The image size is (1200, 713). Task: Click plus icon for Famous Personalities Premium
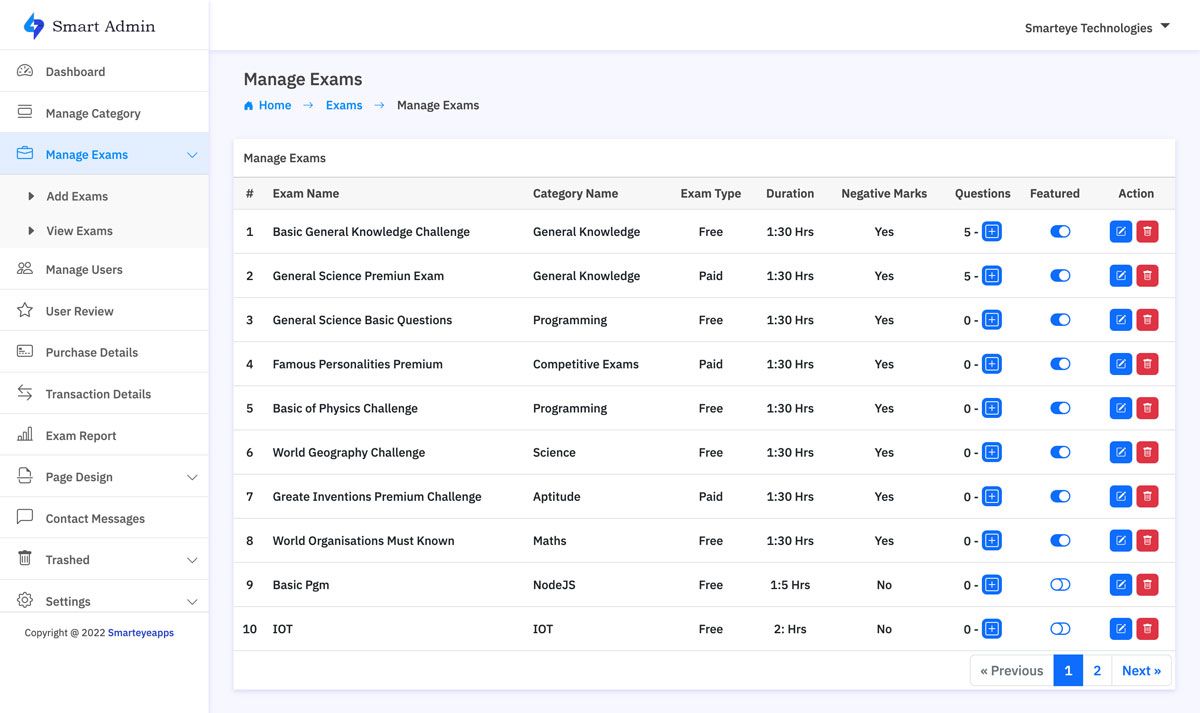tap(991, 364)
